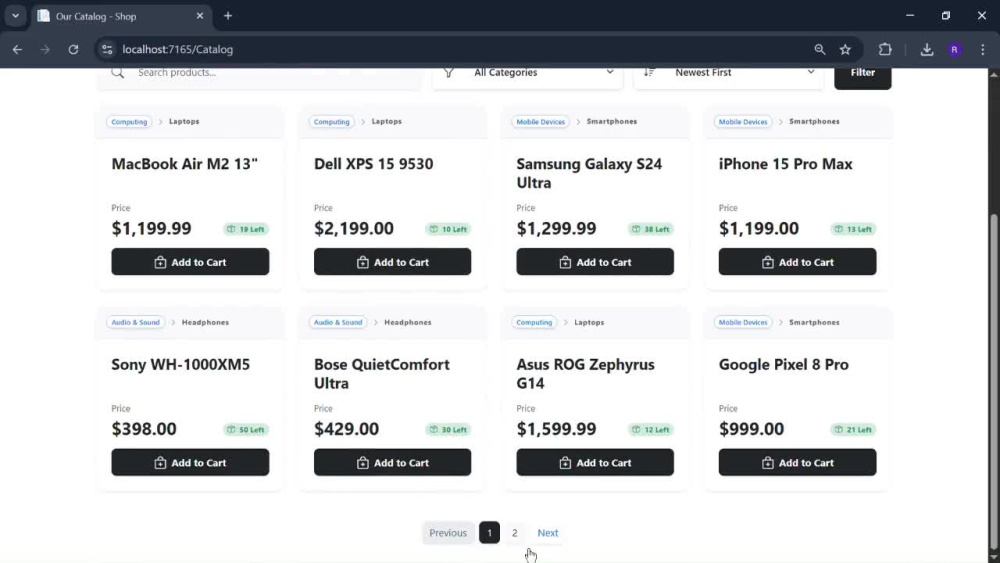
Task: Open a new browser tab
Action: [x=228, y=16]
